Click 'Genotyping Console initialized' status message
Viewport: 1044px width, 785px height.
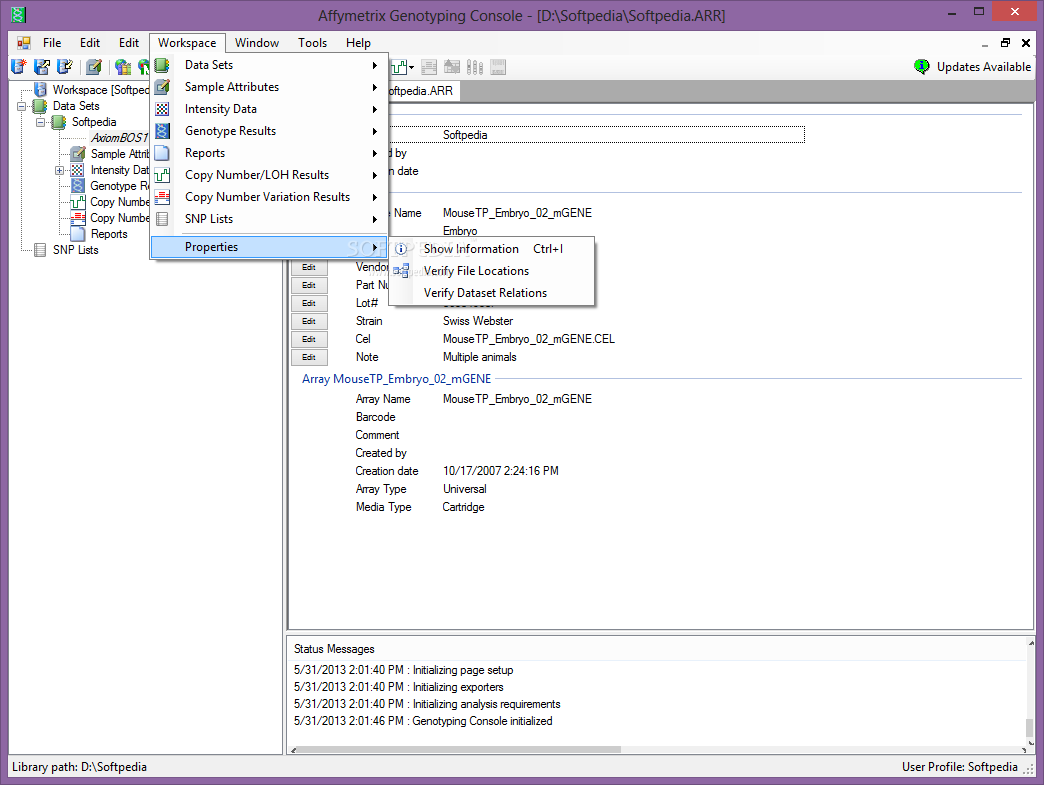(482, 721)
